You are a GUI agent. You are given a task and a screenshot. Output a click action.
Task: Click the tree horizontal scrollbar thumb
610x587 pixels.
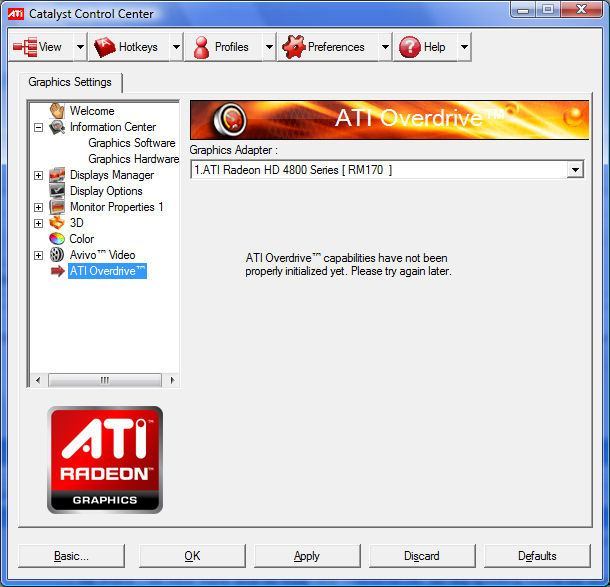[105, 380]
